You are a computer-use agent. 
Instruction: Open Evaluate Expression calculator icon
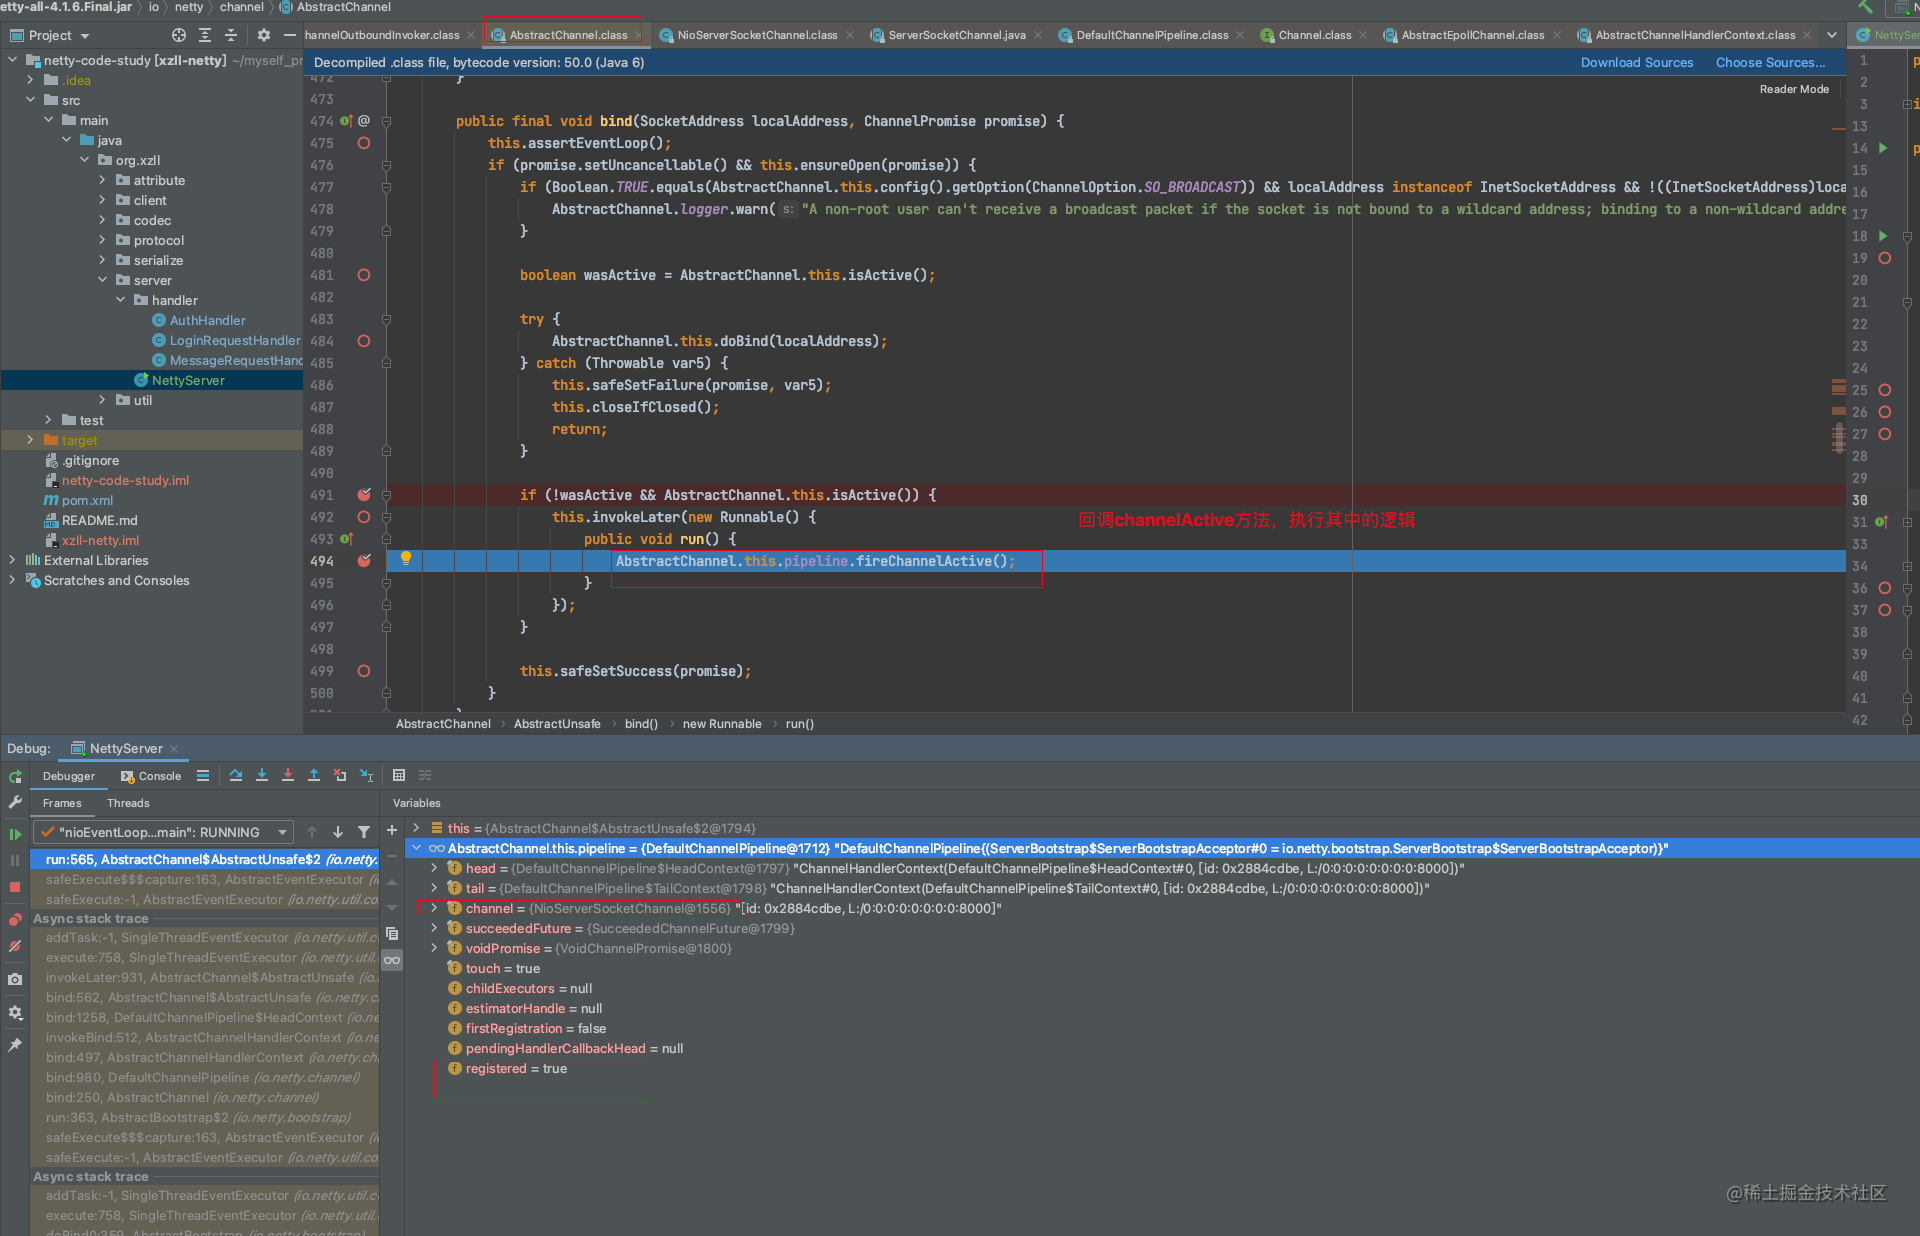point(399,775)
